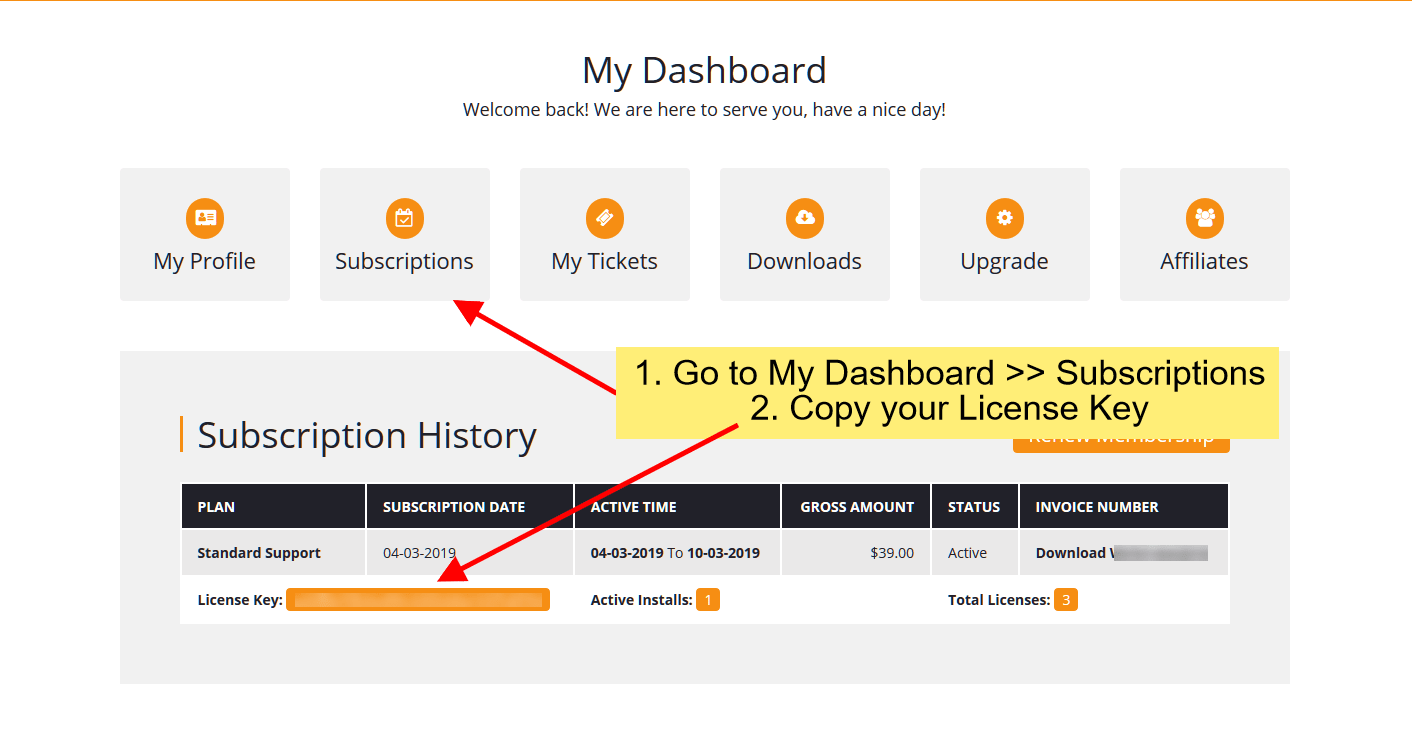
Task: Click the Active status cell
Action: [975, 553]
